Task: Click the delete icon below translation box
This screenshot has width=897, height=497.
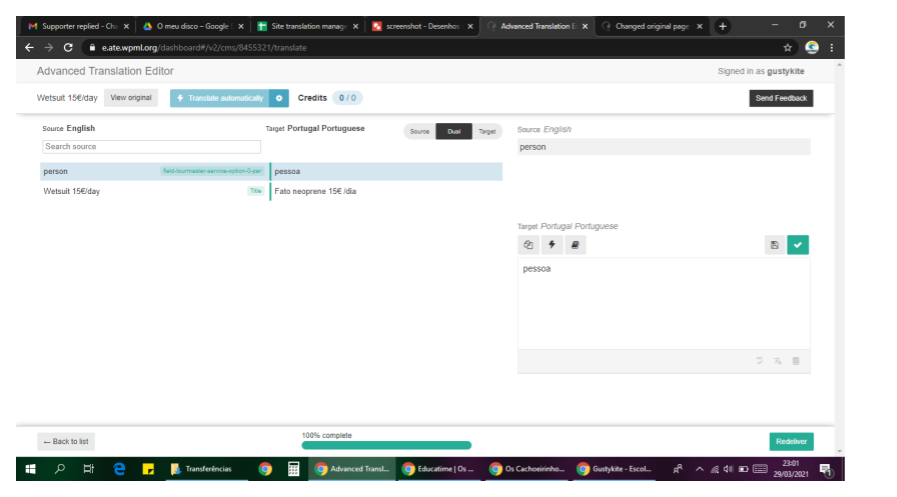Action: pos(796,361)
